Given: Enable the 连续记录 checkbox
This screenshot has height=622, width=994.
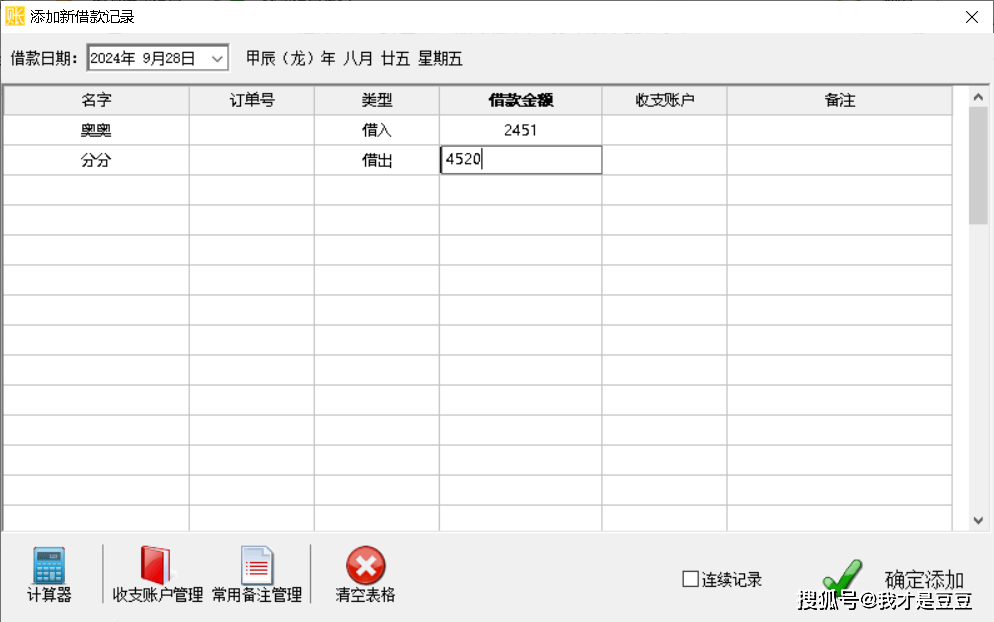Looking at the screenshot, I should point(690,579).
